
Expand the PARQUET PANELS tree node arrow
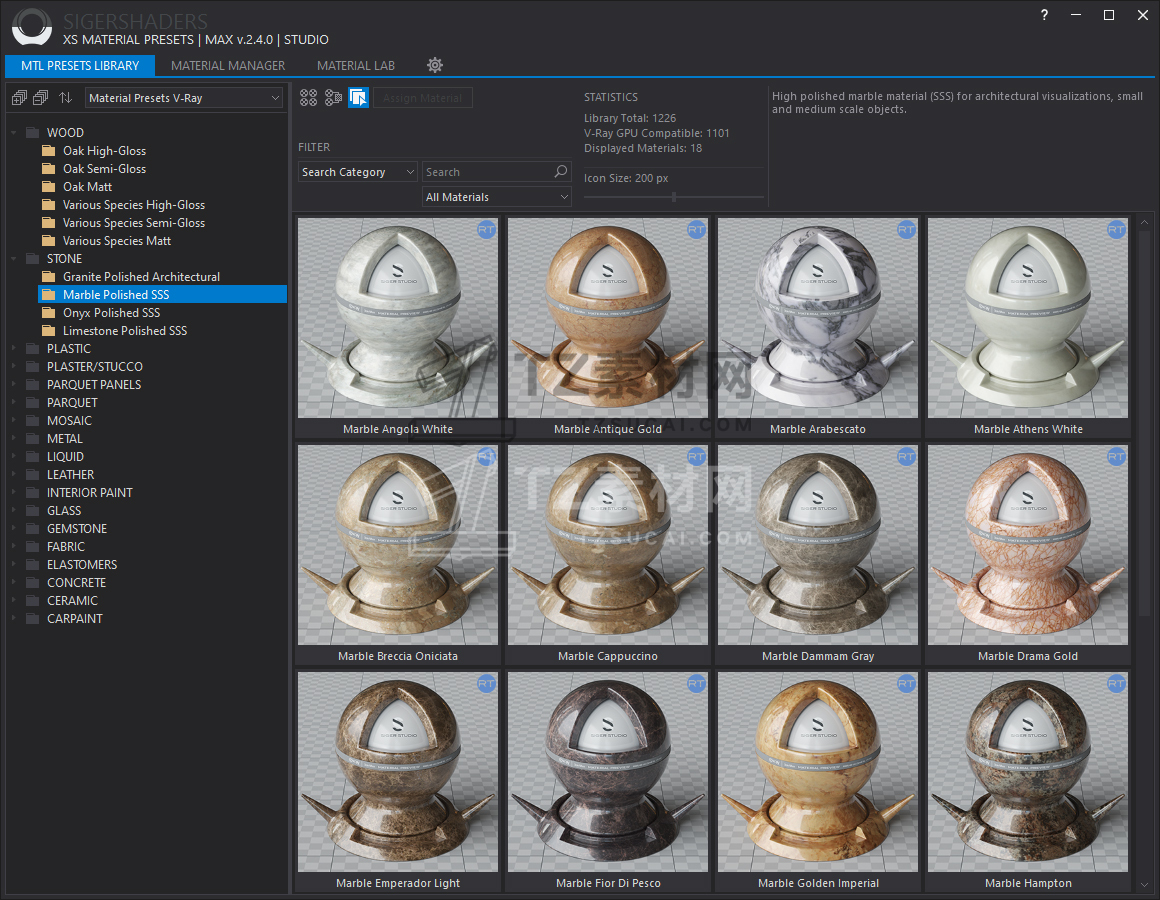tap(13, 385)
